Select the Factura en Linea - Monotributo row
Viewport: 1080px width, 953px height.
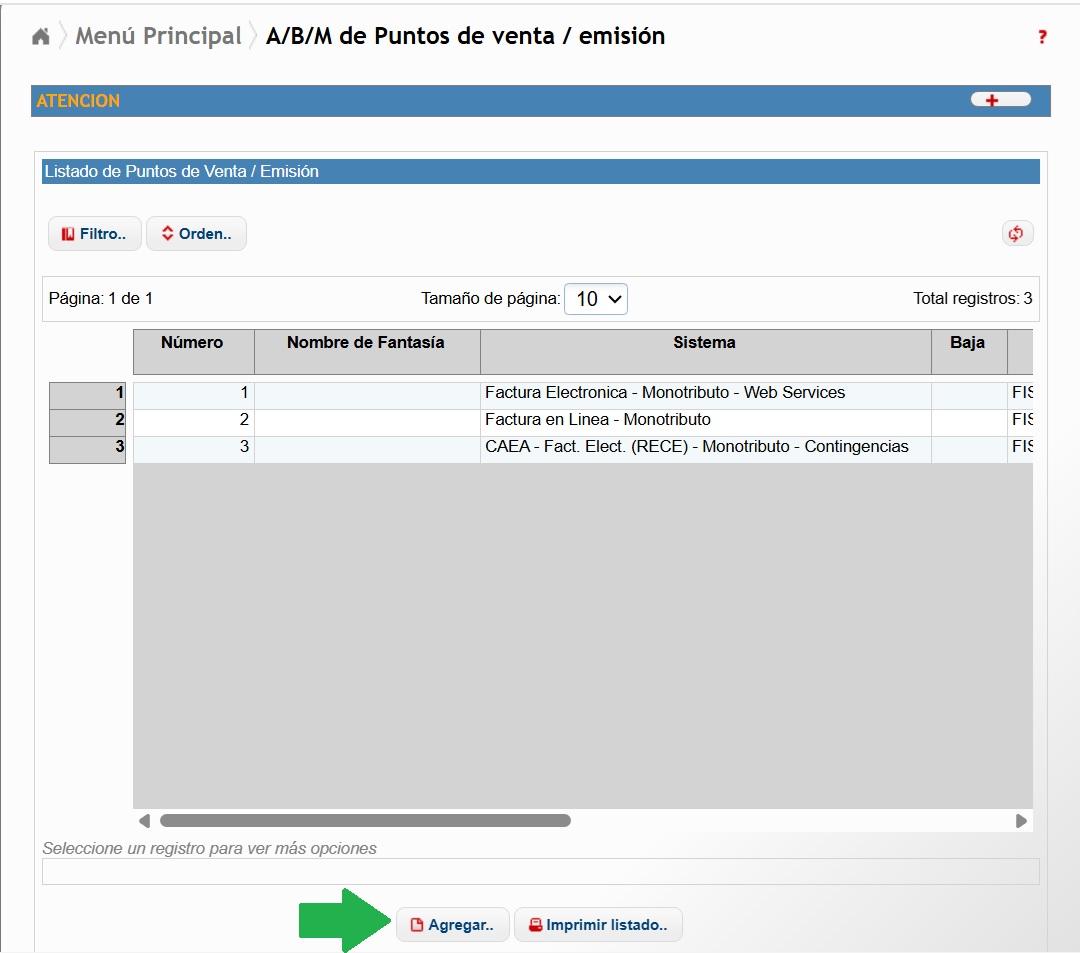(x=598, y=420)
